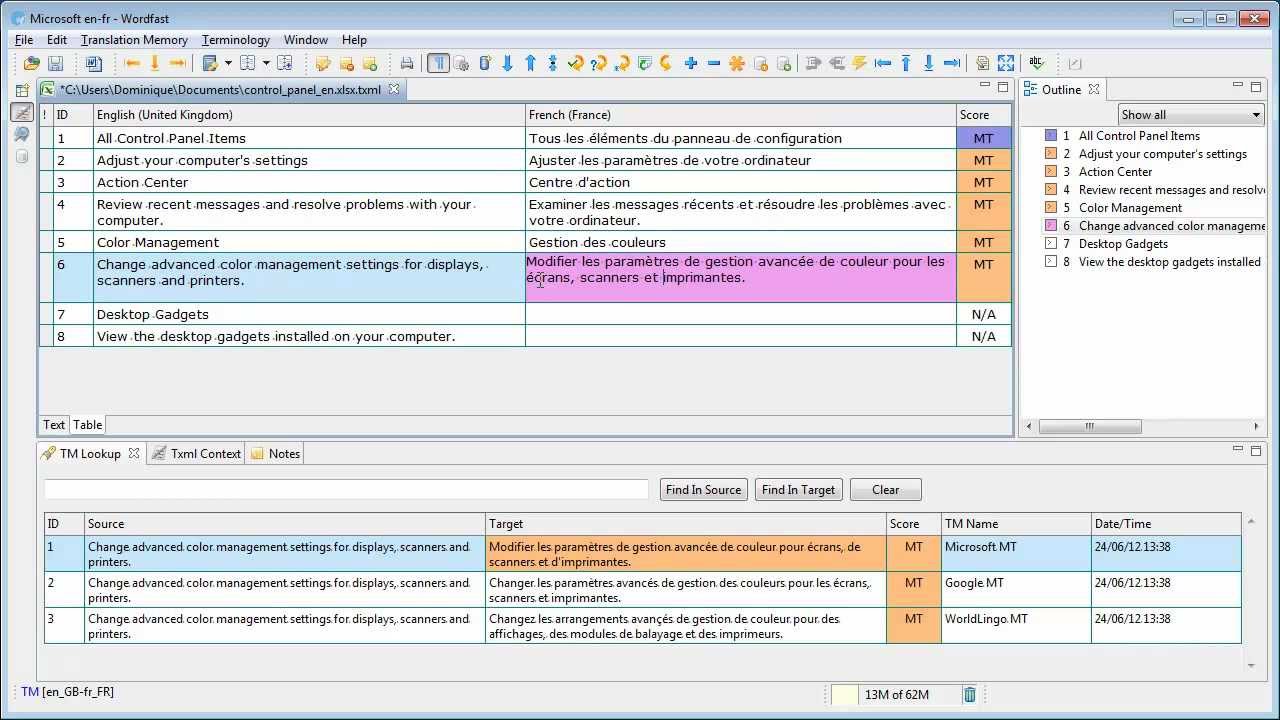Click the Find In Target button
The image size is (1280, 720).
(x=798, y=490)
